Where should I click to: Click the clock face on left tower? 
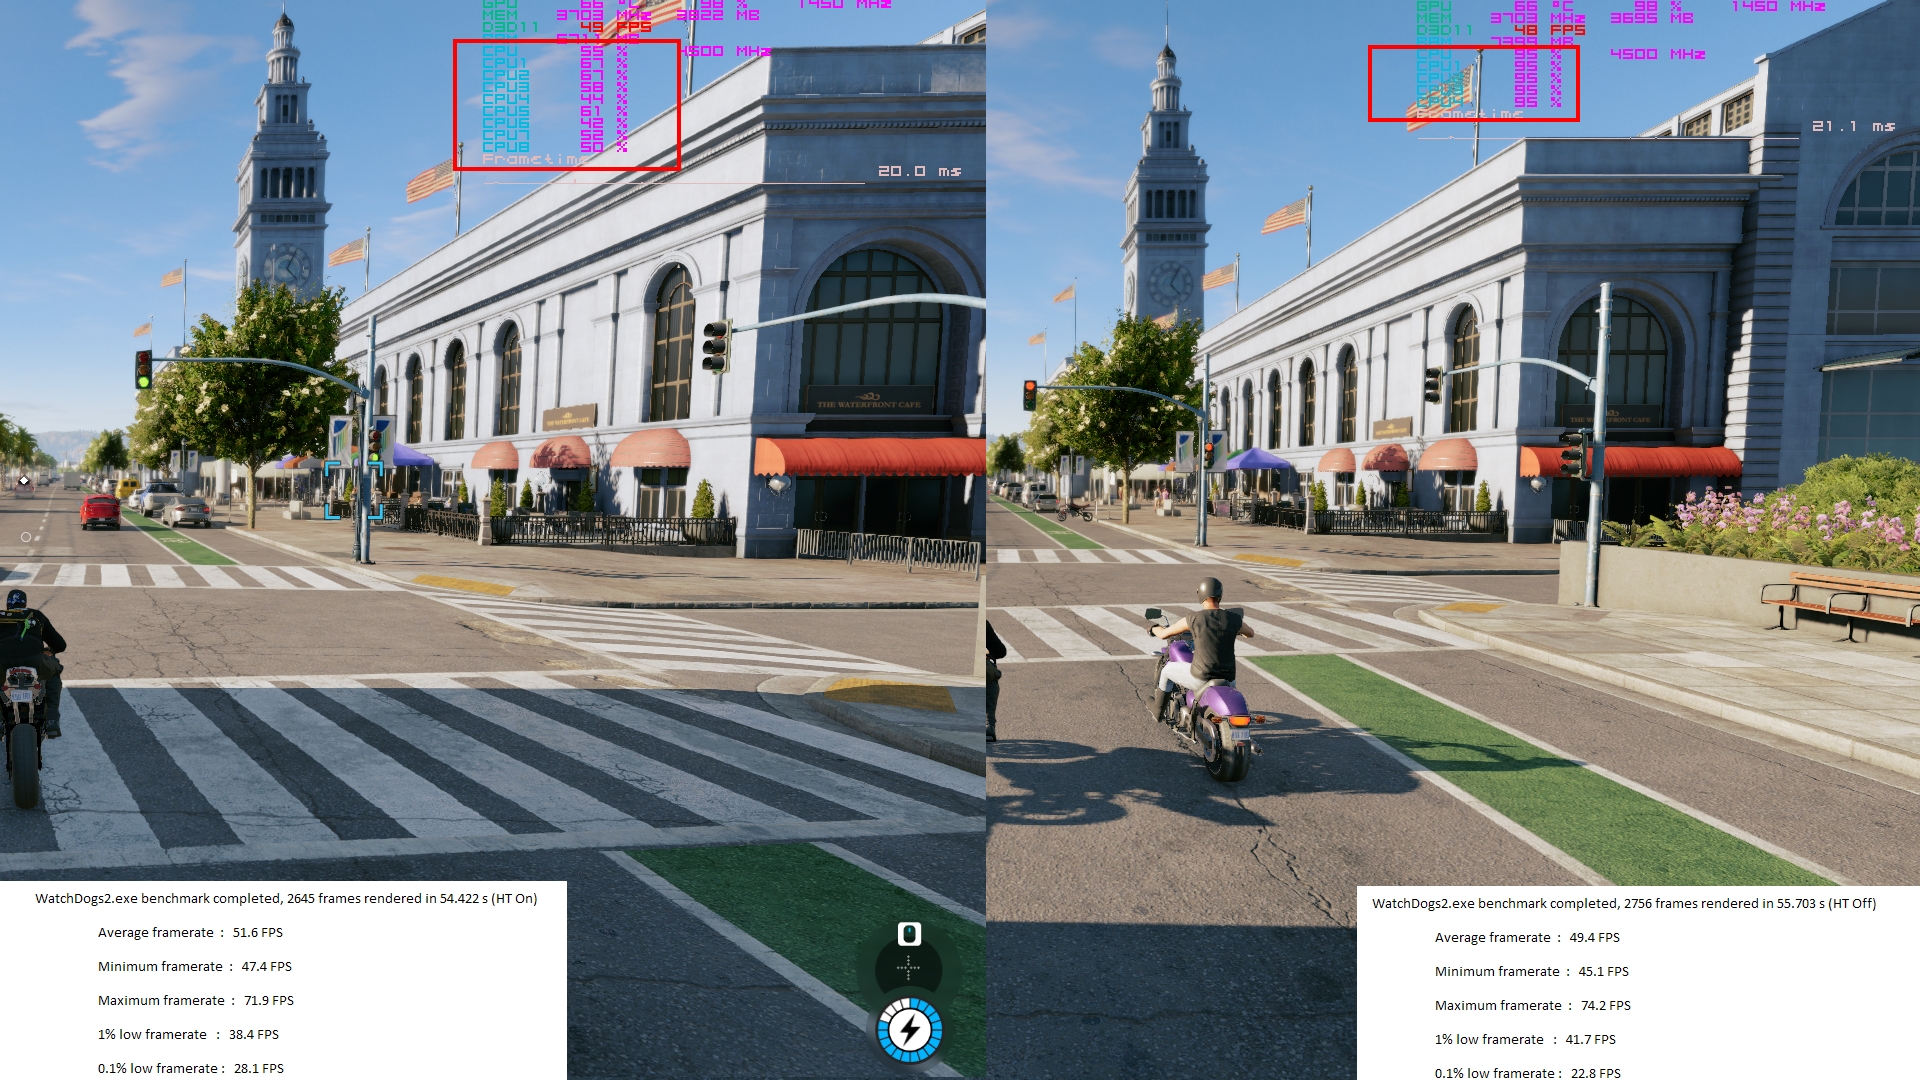tap(288, 268)
